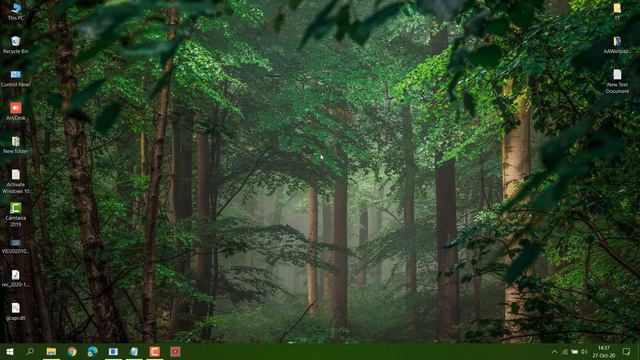Launch Microsoft Edge from taskbar
This screenshot has height=360, width=640.
tap(93, 351)
